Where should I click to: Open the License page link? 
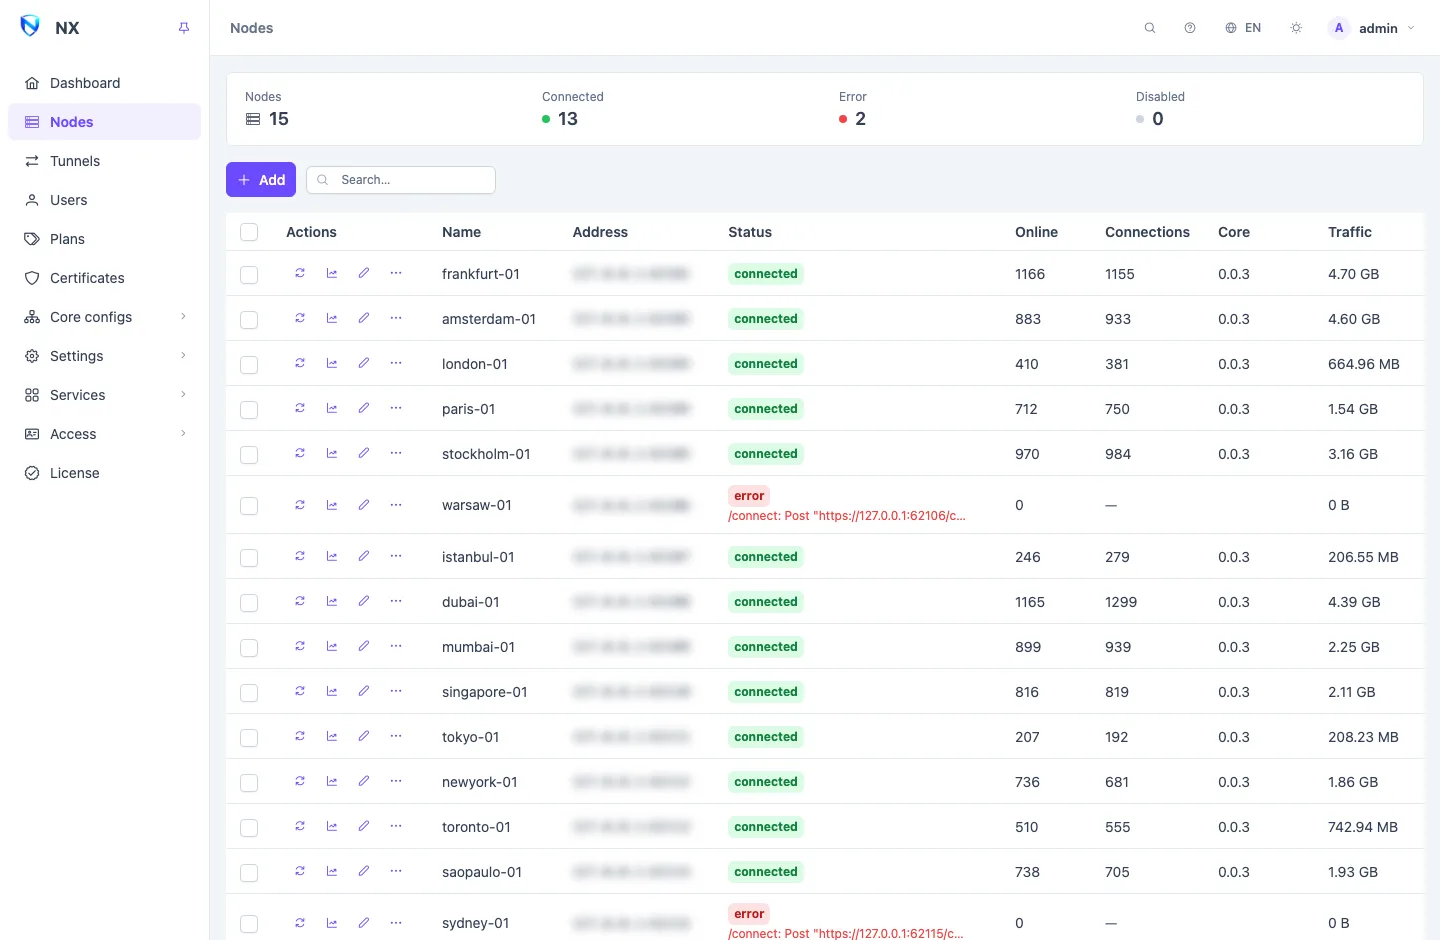tap(104, 473)
